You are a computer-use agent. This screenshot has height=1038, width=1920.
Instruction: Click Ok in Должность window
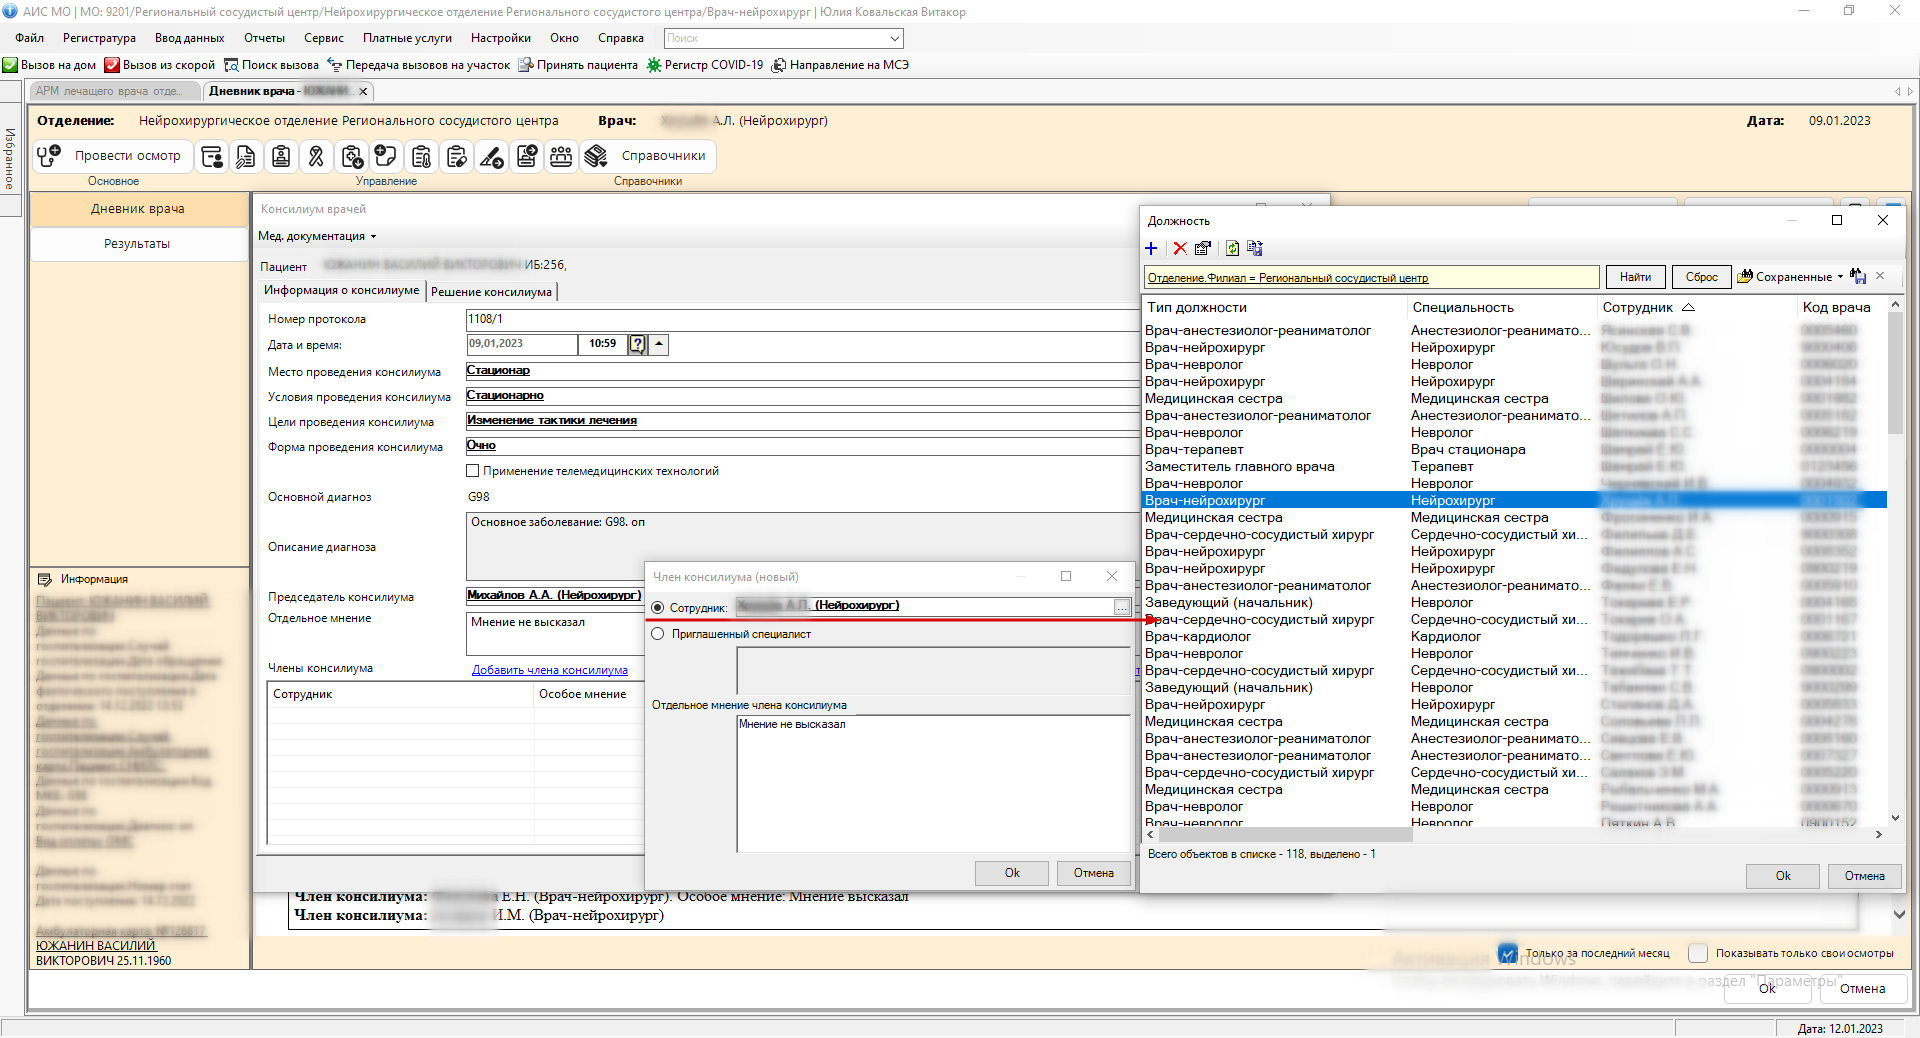point(1783,876)
